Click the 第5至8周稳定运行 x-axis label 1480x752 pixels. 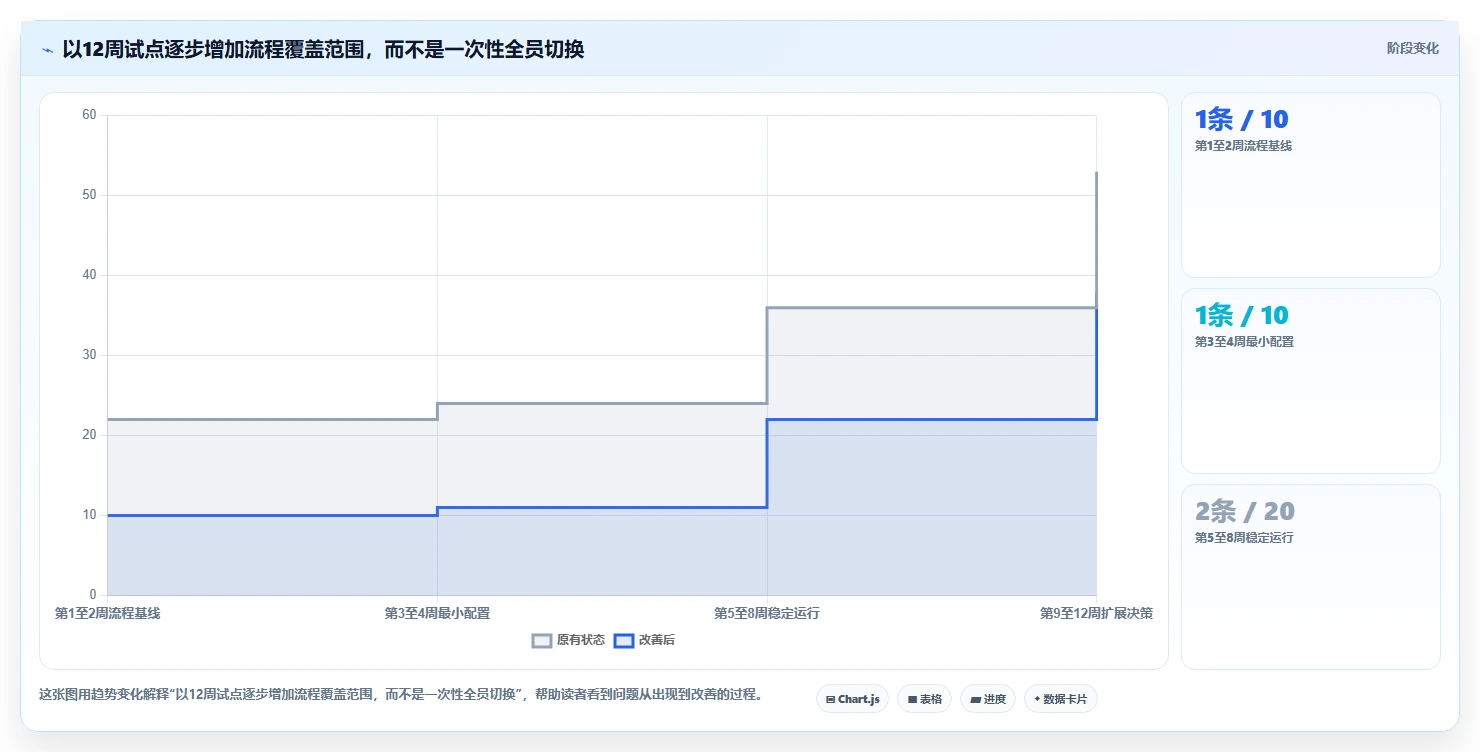[x=767, y=613]
